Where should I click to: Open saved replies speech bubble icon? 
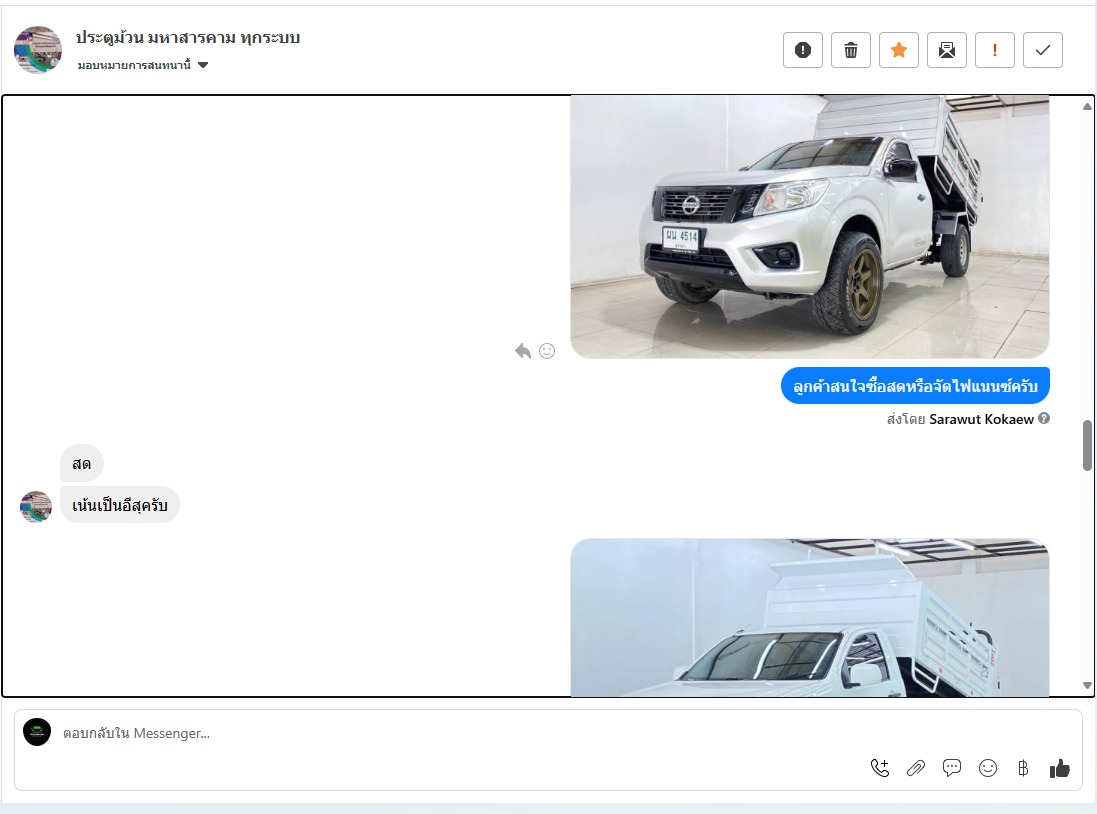click(951, 768)
